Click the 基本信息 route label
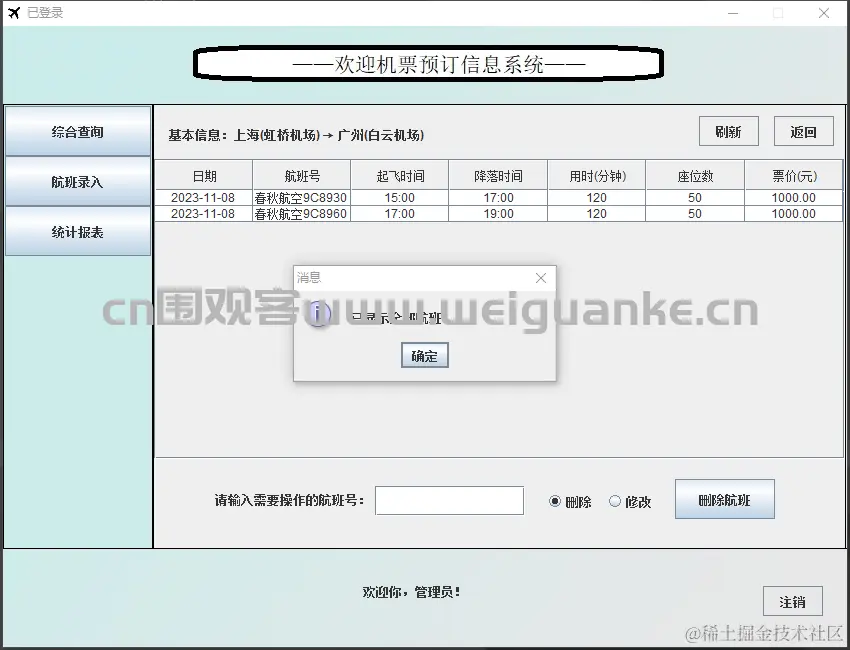The width and height of the screenshot is (850, 650). (x=296, y=135)
